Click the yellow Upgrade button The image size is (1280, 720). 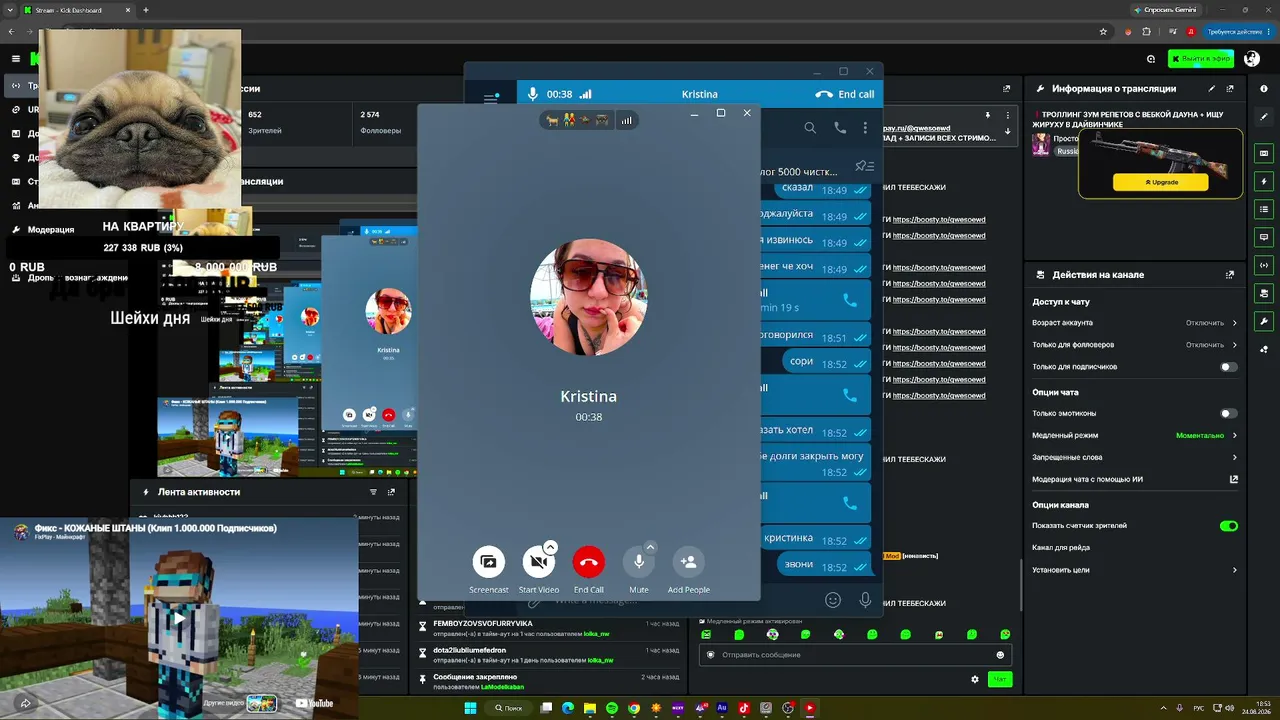pyautogui.click(x=1161, y=183)
